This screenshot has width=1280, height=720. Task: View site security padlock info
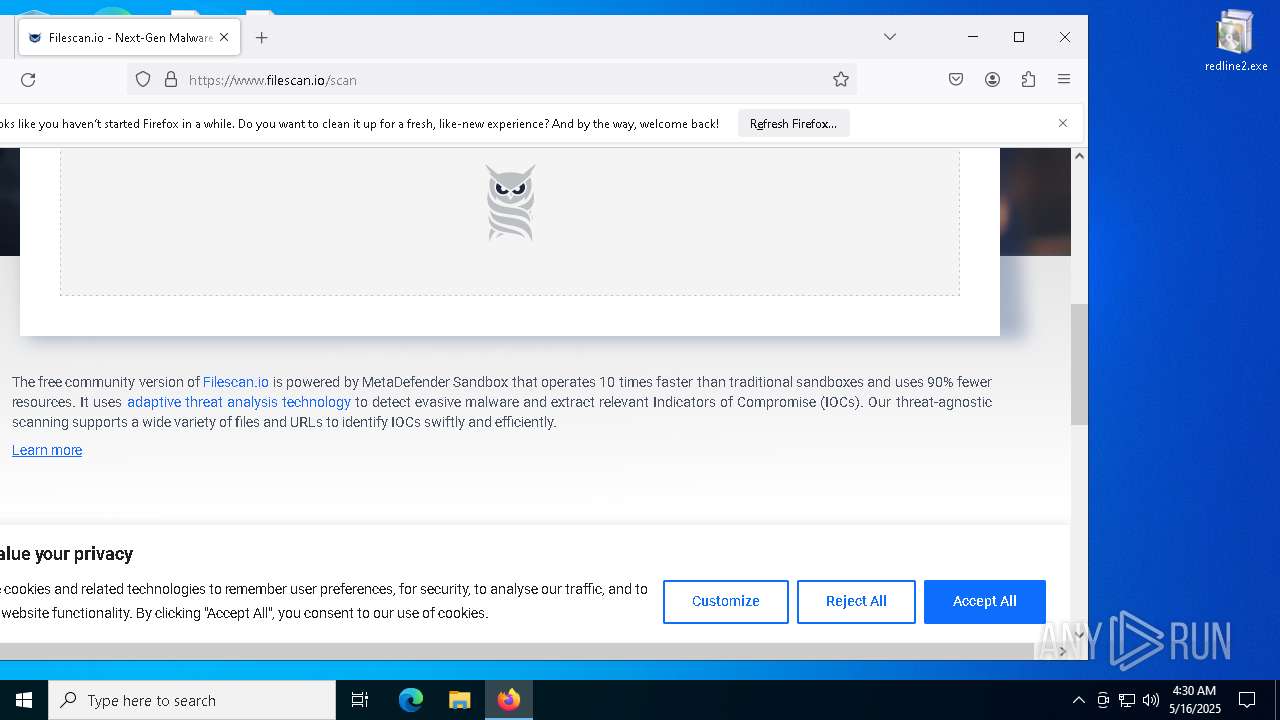click(x=170, y=80)
